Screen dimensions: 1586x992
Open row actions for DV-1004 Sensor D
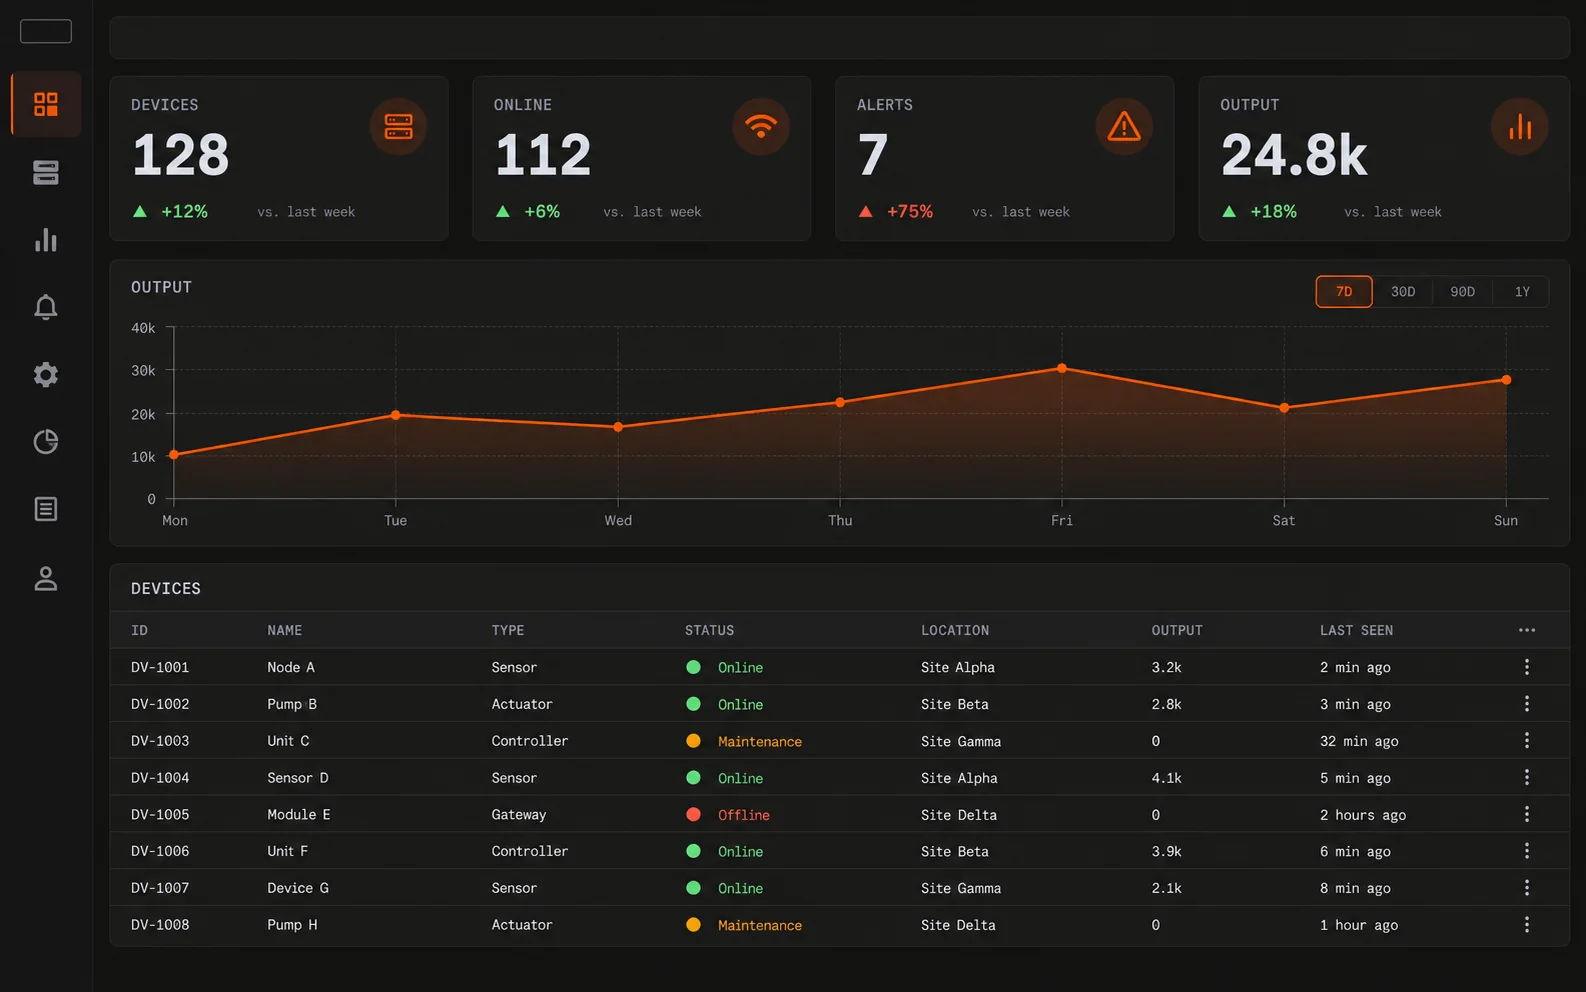1527,778
